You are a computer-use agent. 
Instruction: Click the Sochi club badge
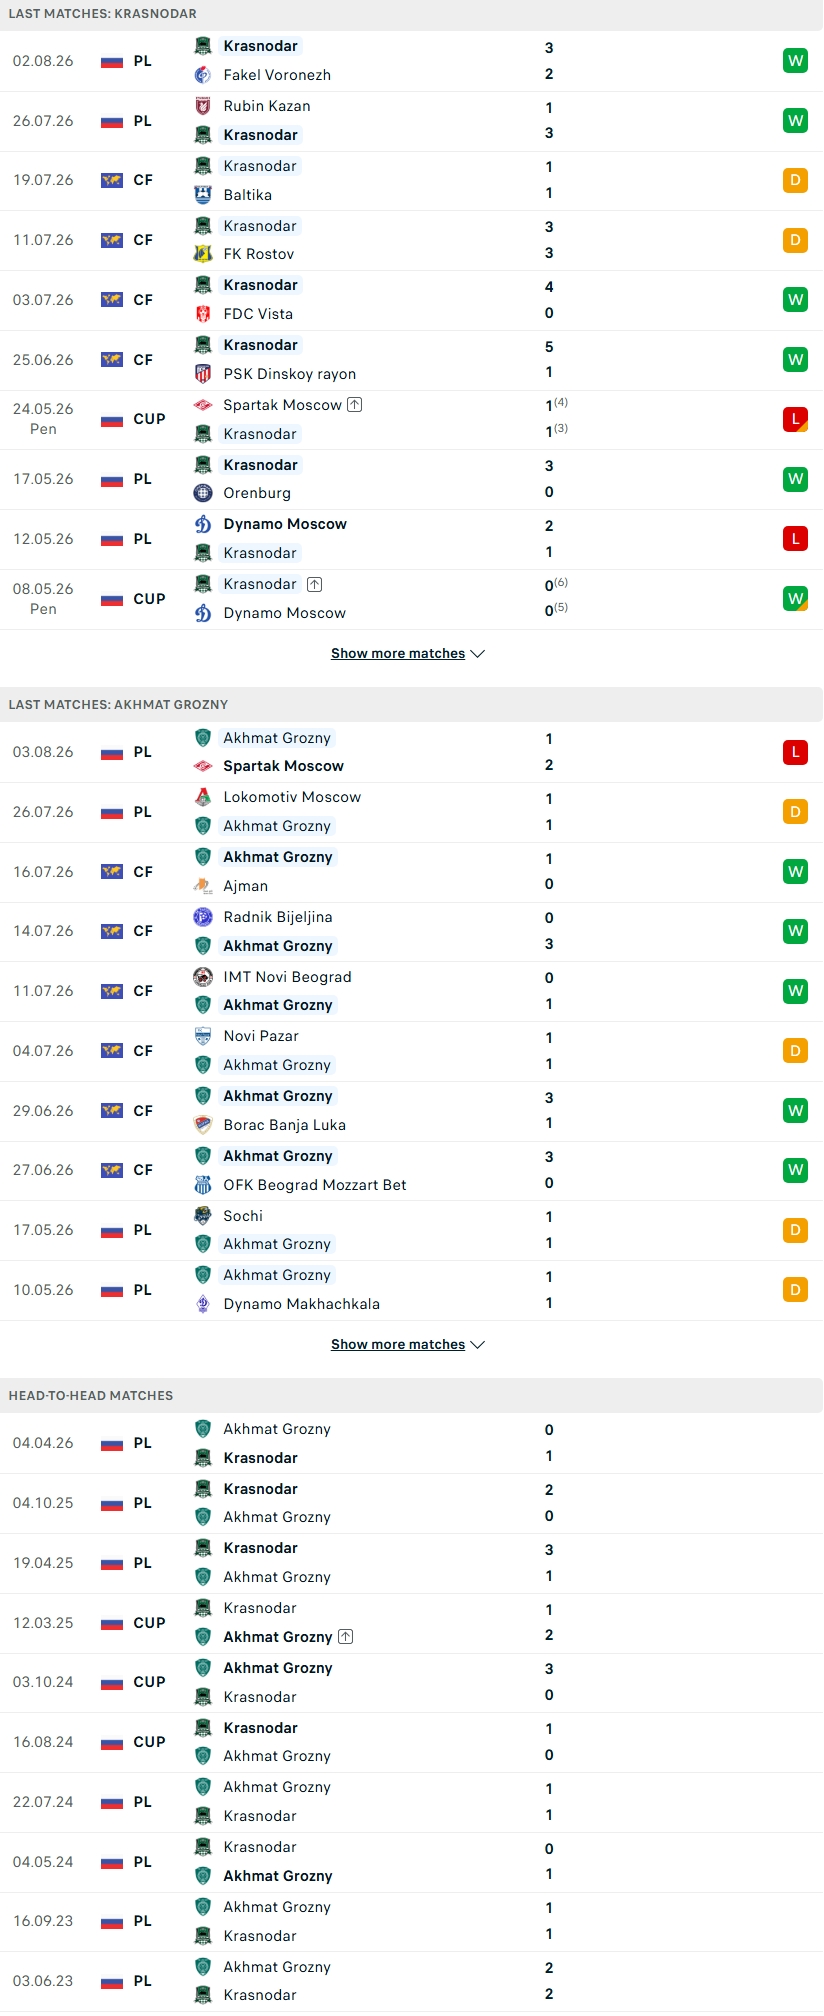tap(203, 1216)
